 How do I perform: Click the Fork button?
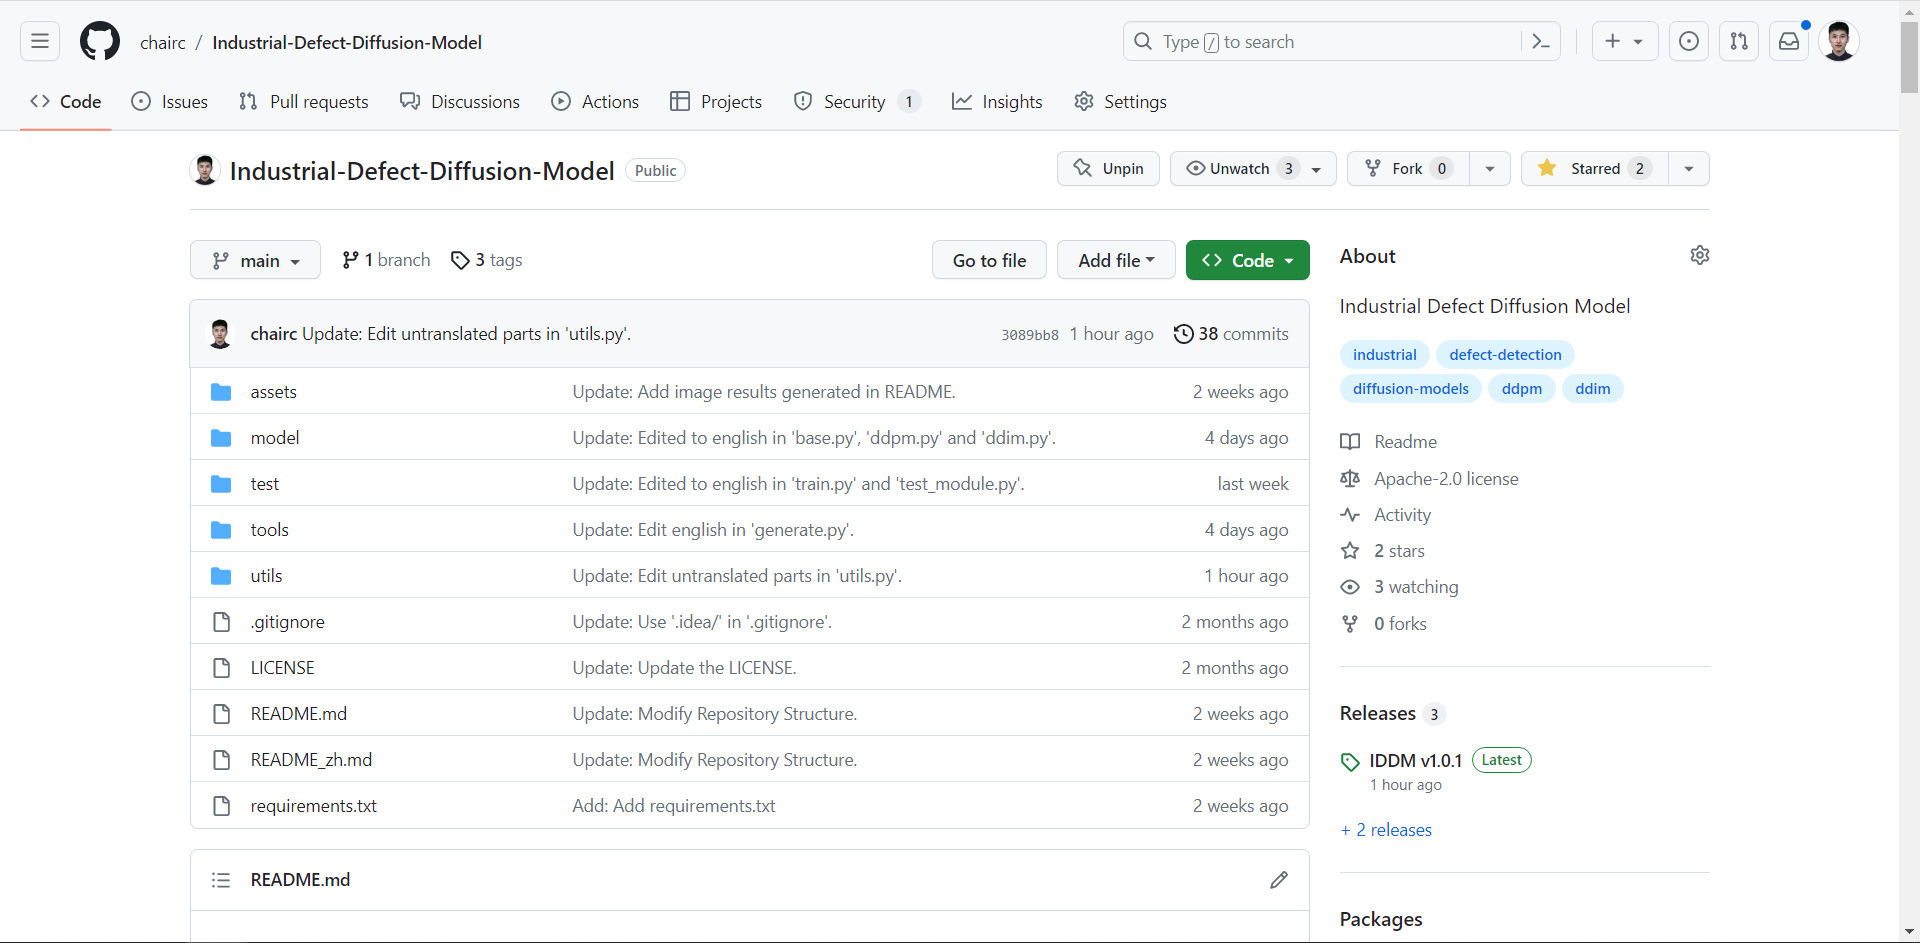click(1408, 169)
